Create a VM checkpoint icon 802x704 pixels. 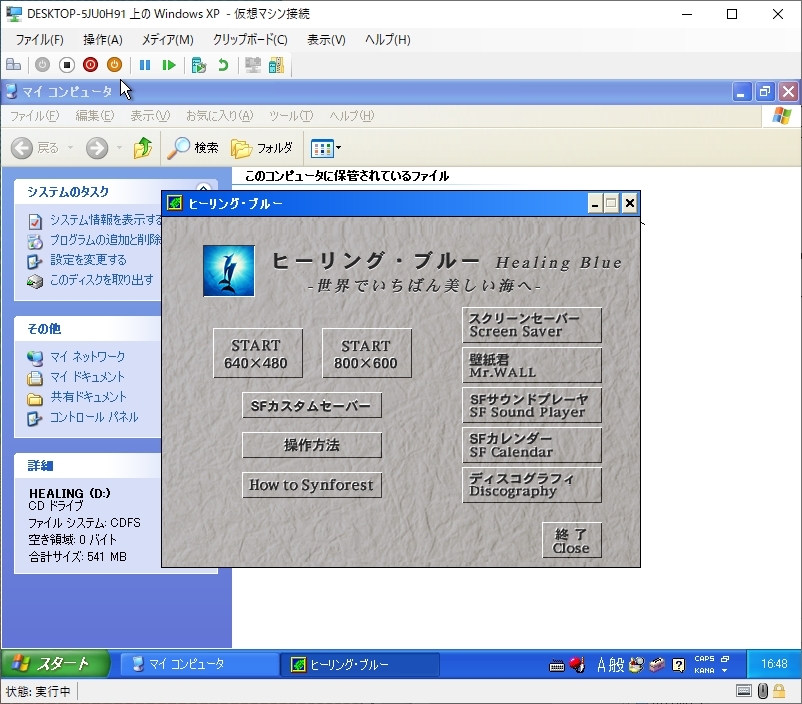tap(198, 65)
